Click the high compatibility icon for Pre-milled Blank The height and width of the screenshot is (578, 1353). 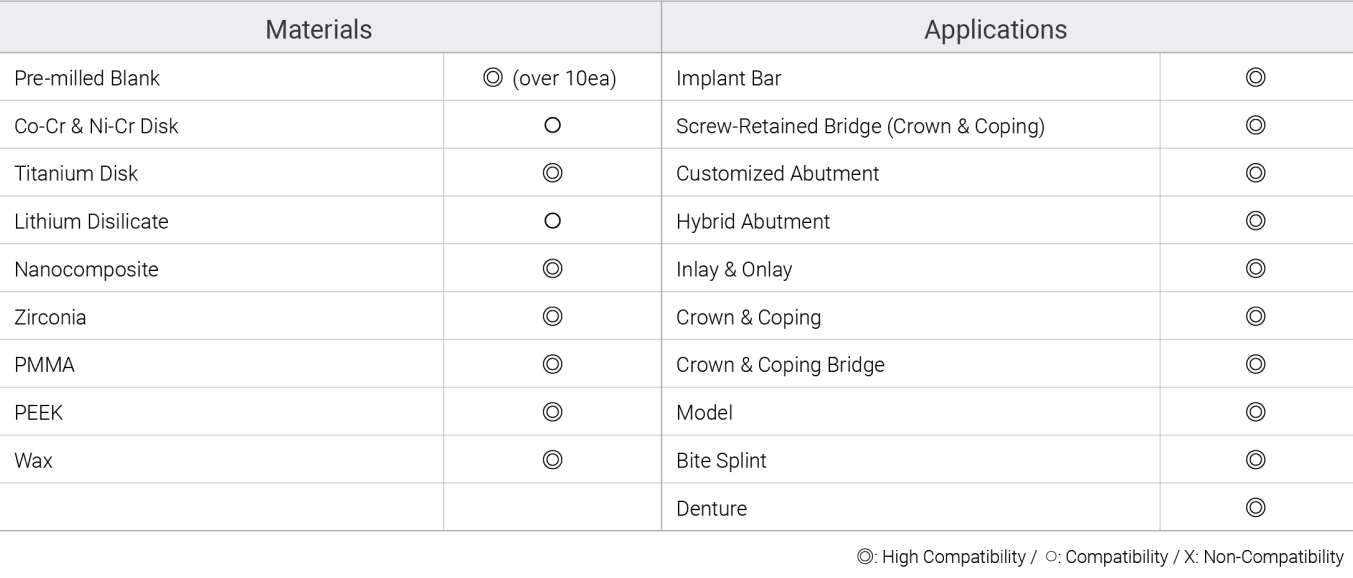coord(490,78)
